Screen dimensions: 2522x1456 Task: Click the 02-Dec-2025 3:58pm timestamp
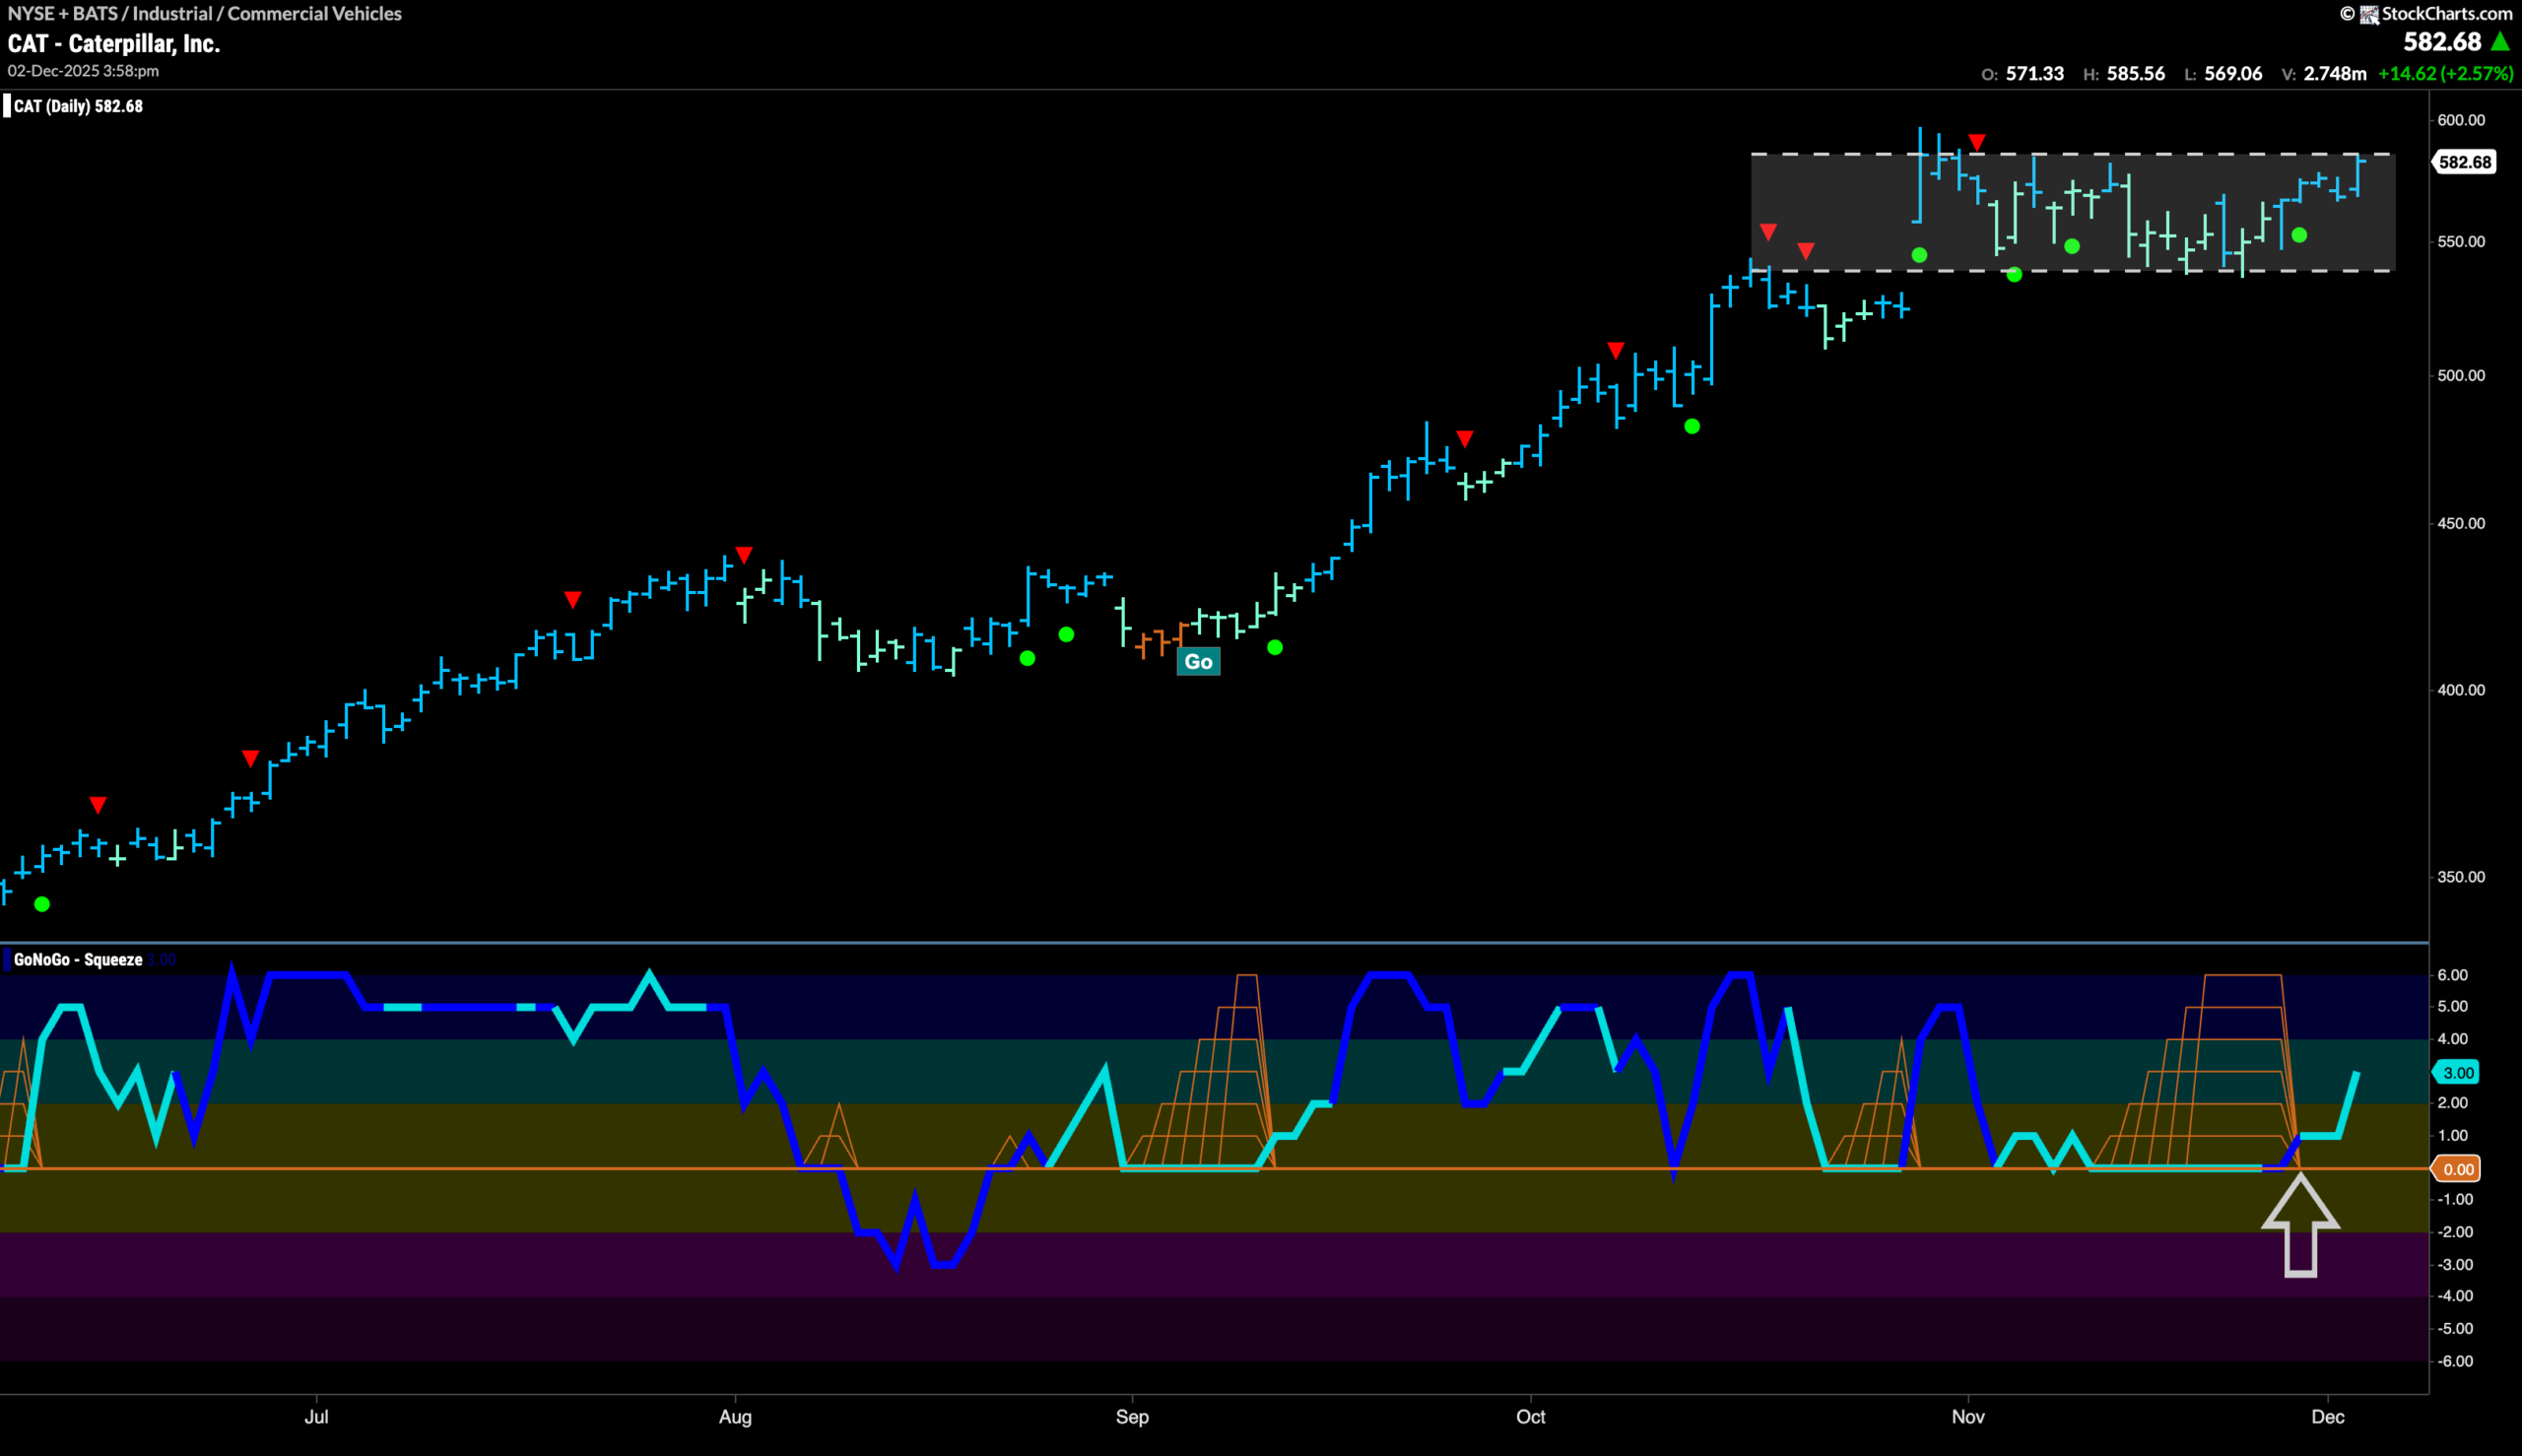(x=85, y=71)
